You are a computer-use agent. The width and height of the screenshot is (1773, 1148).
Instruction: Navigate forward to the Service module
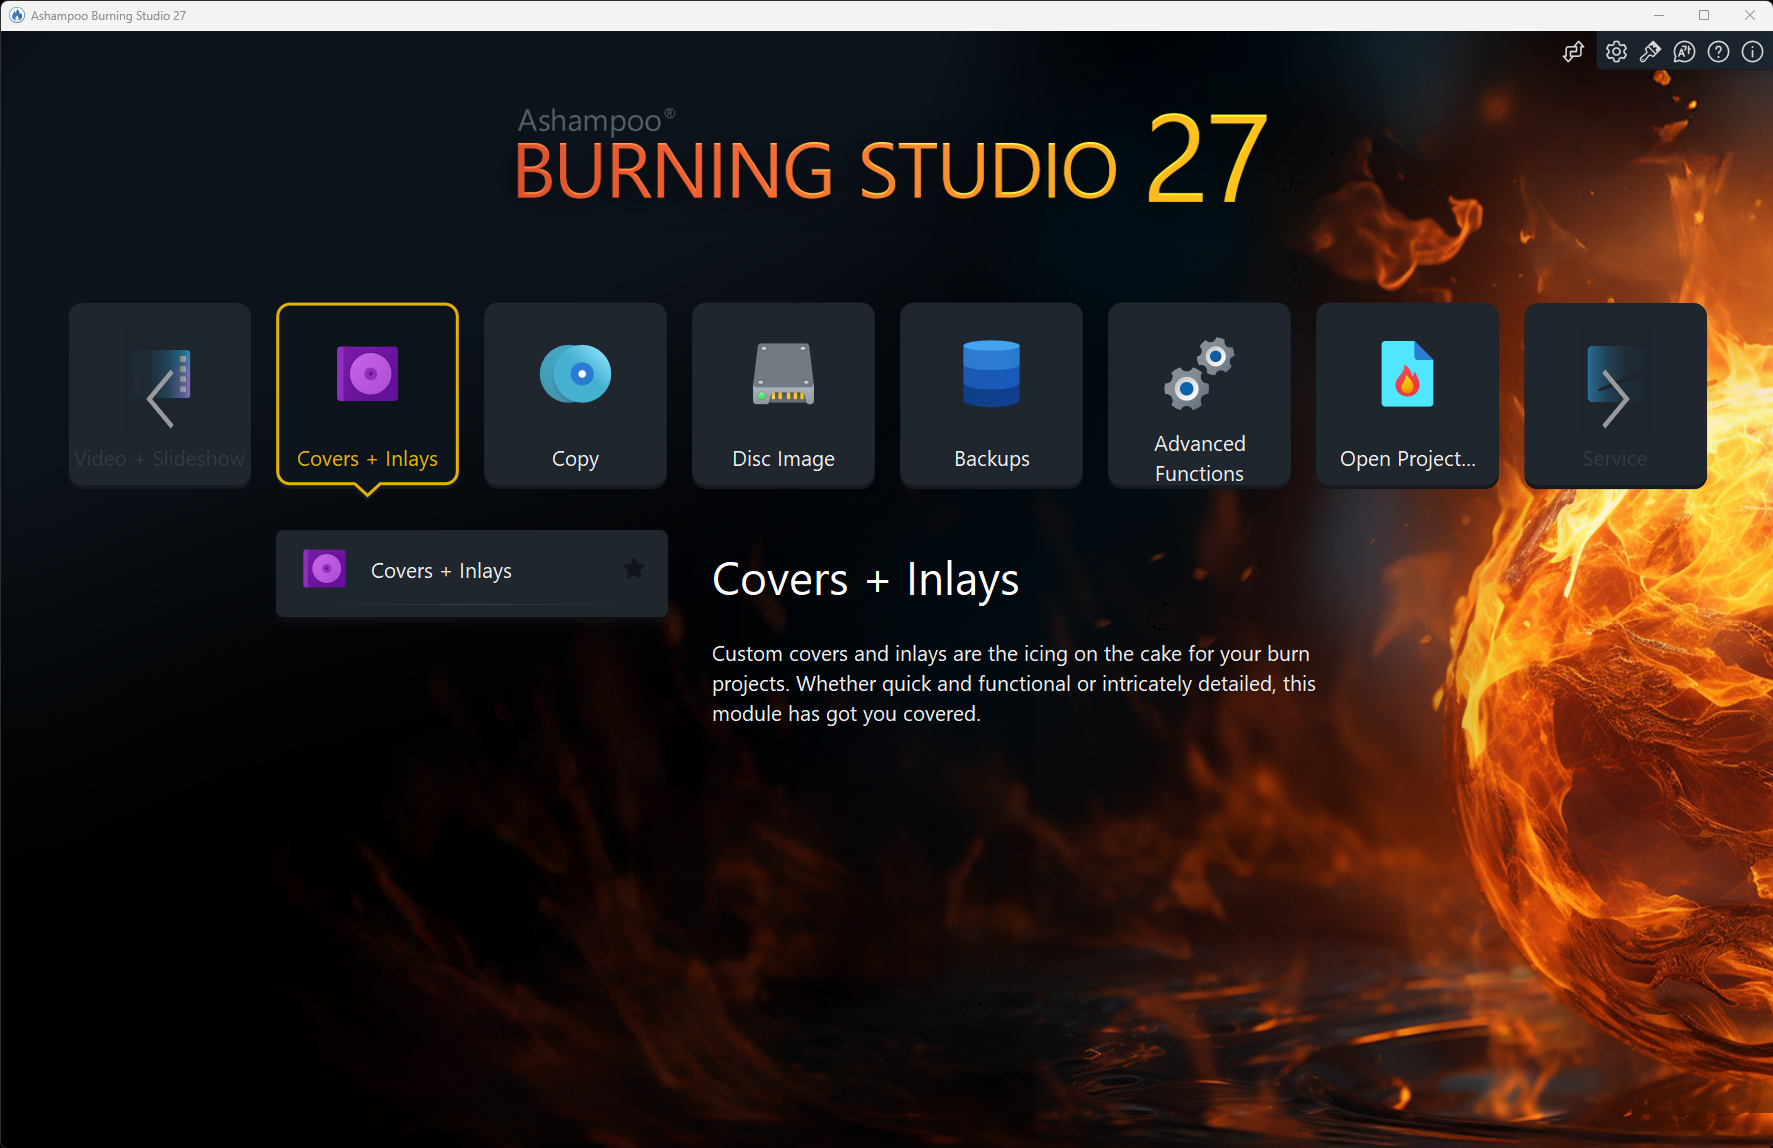coord(1614,395)
